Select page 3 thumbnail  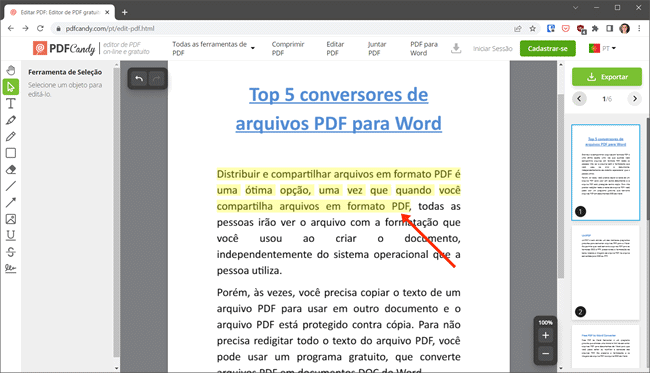click(x=606, y=347)
